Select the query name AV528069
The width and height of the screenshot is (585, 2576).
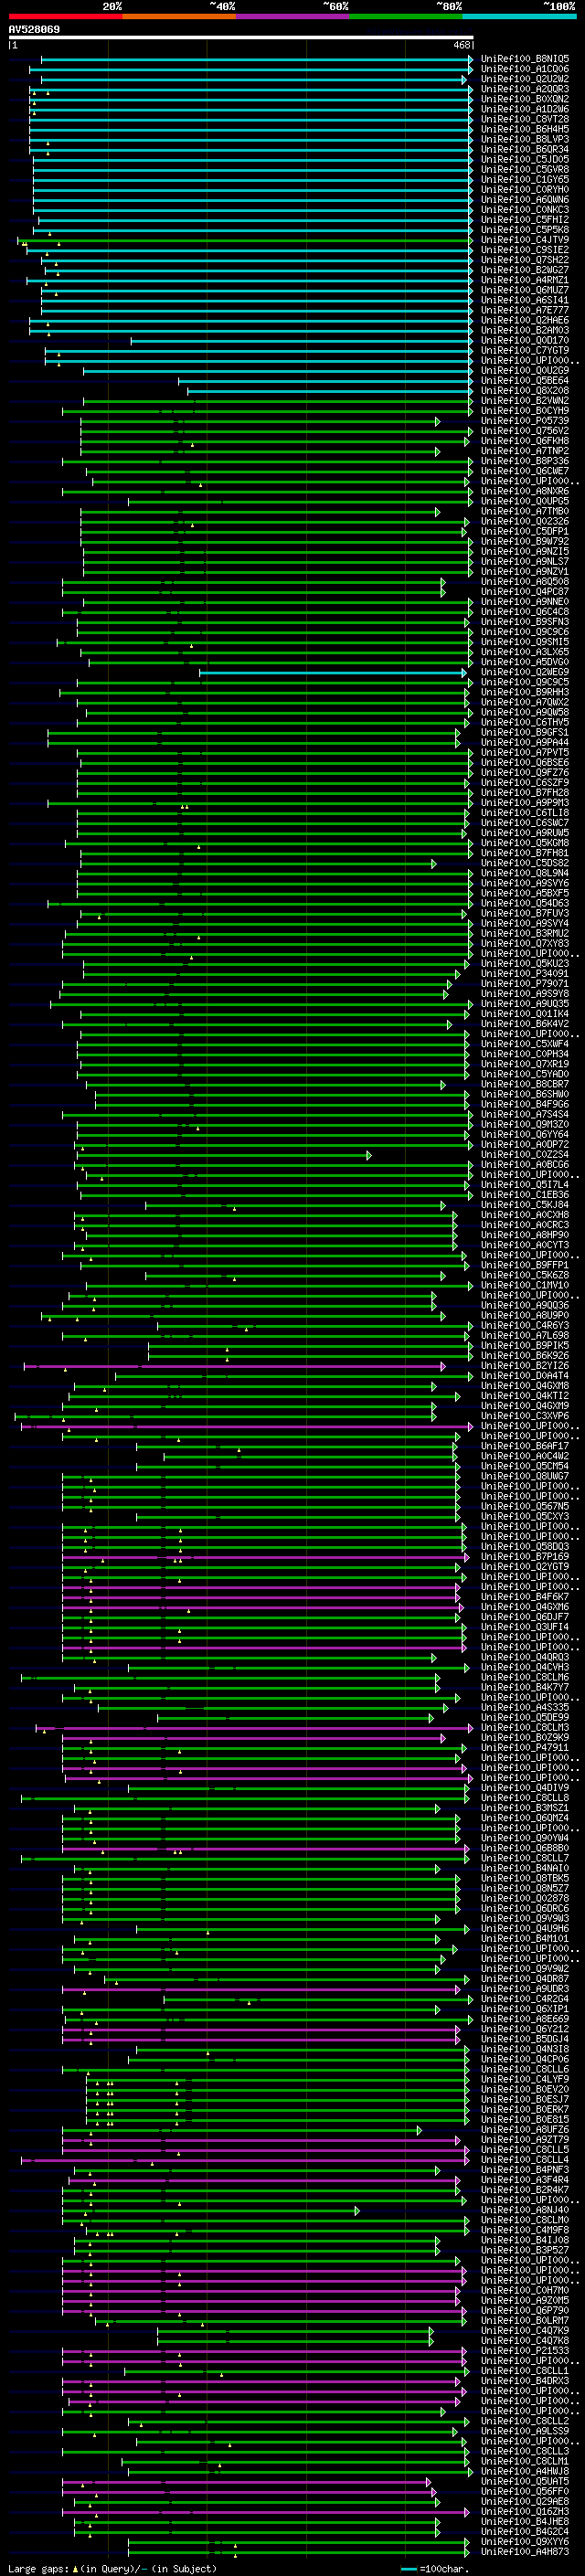(x=34, y=30)
